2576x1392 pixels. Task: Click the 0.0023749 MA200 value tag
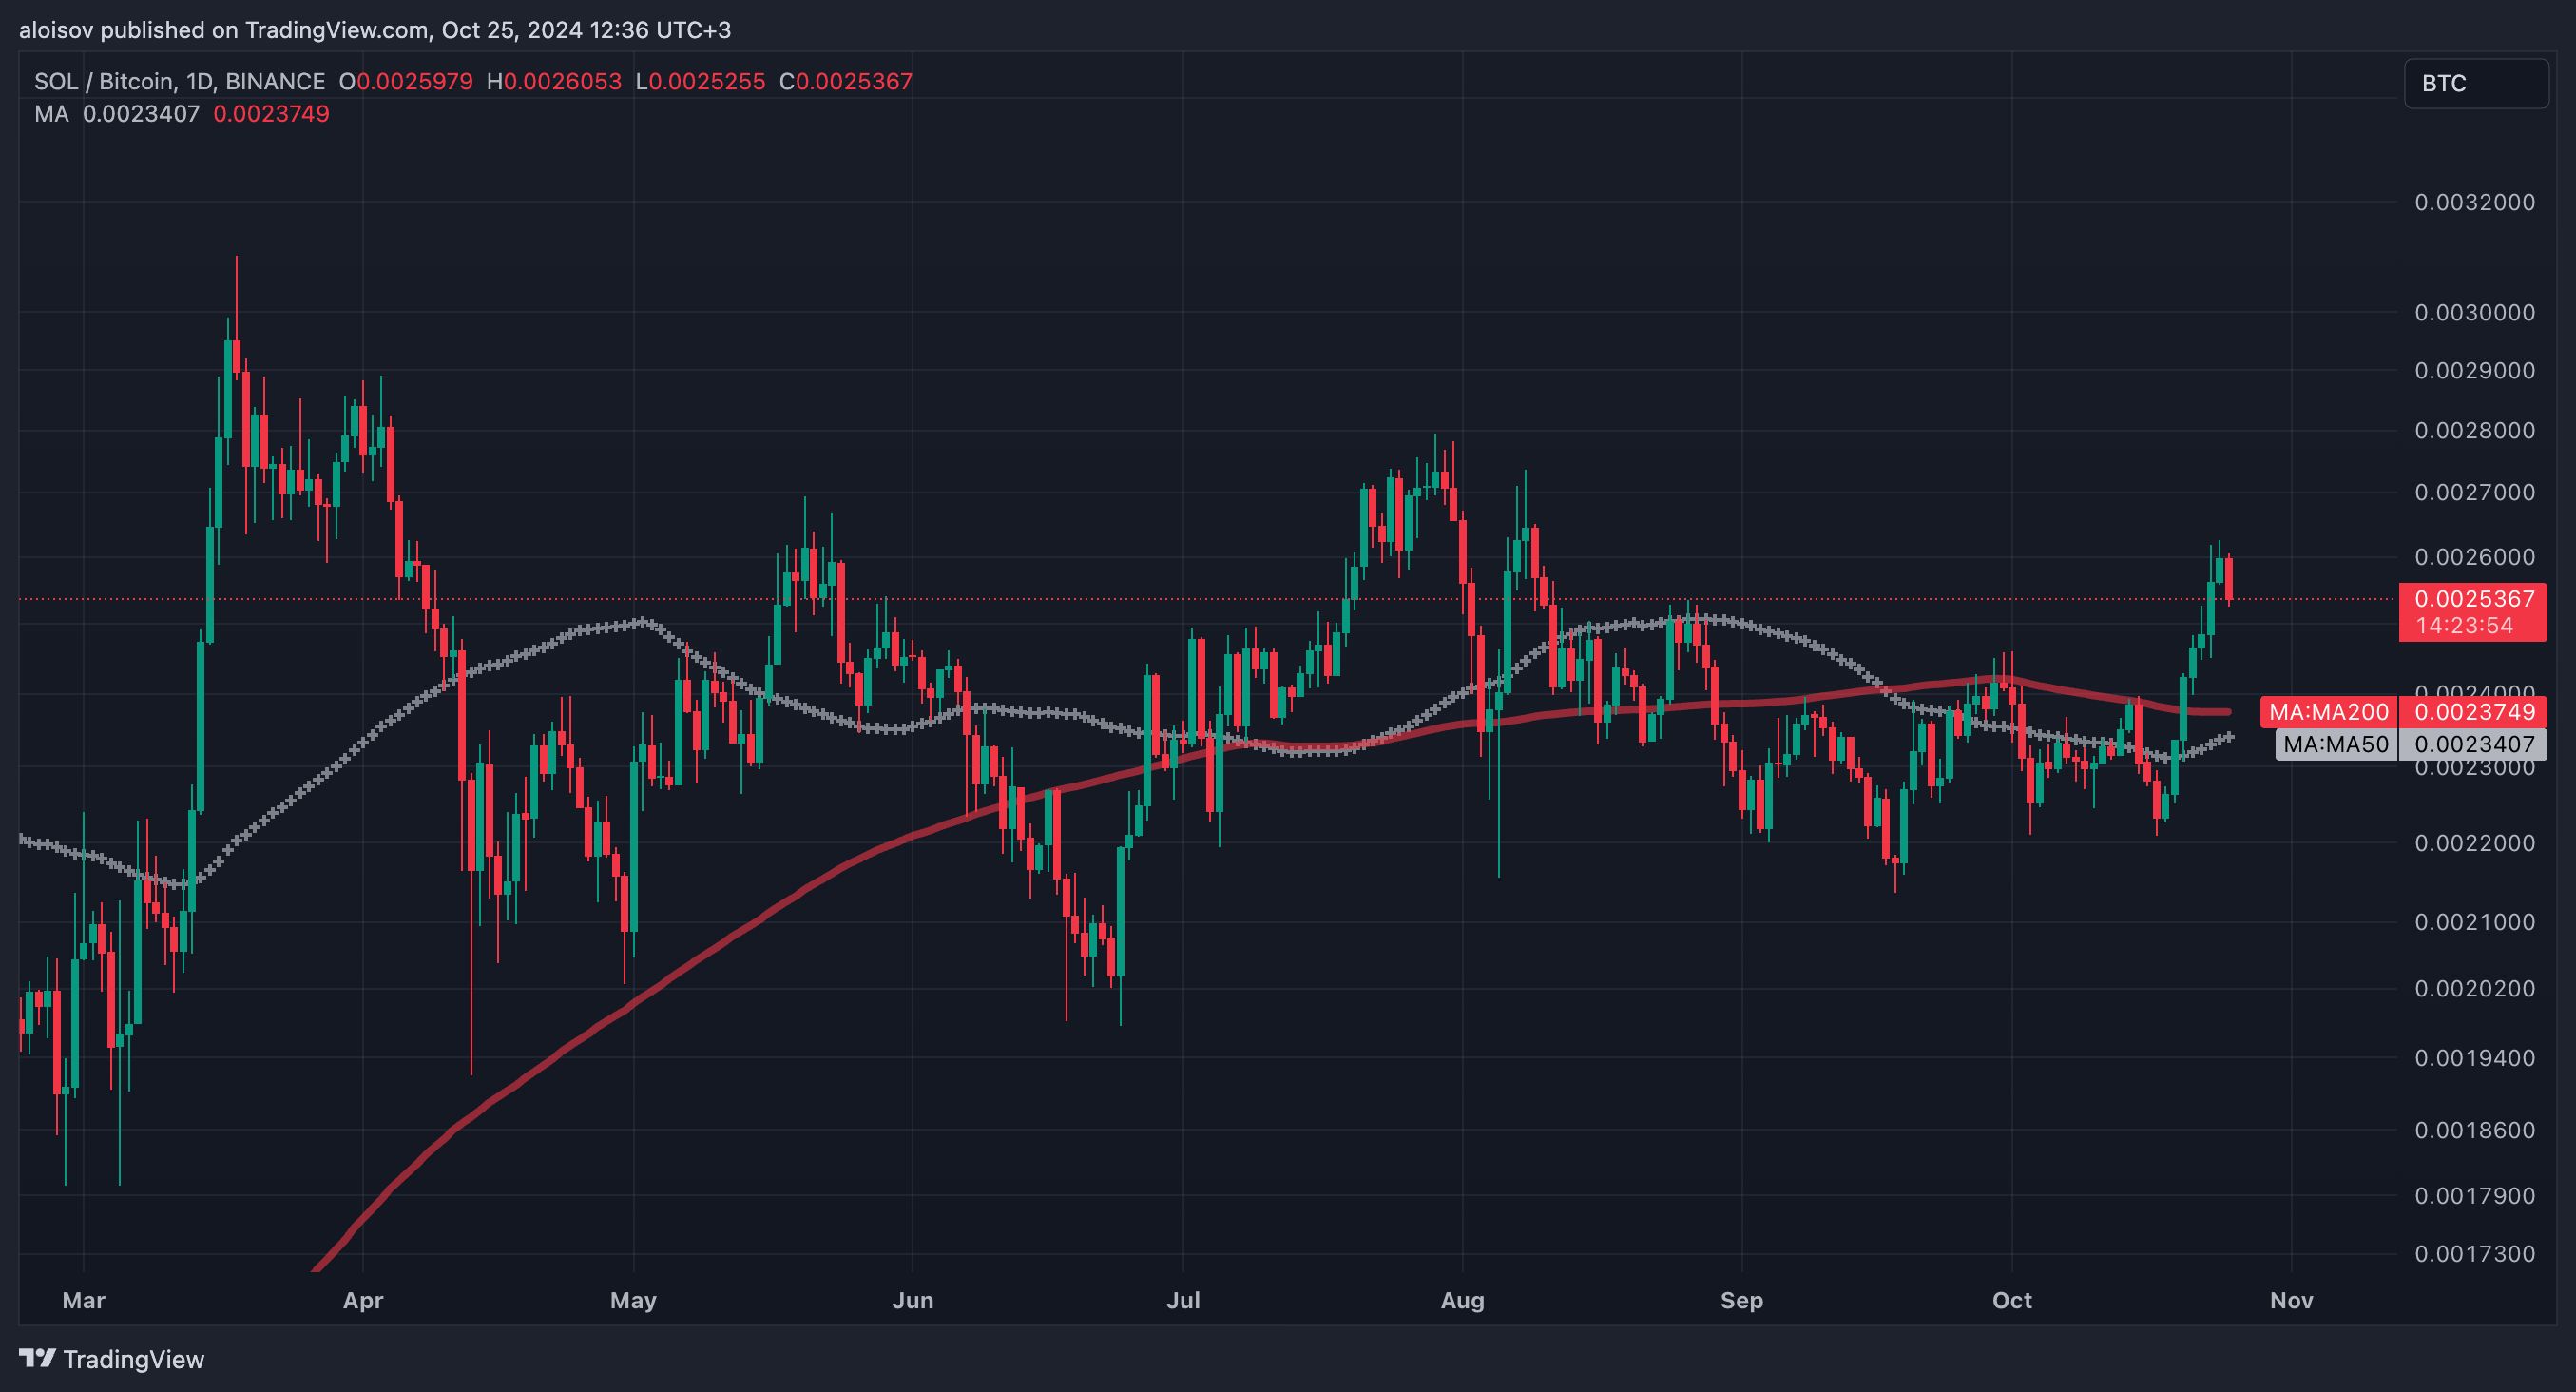tap(2474, 712)
